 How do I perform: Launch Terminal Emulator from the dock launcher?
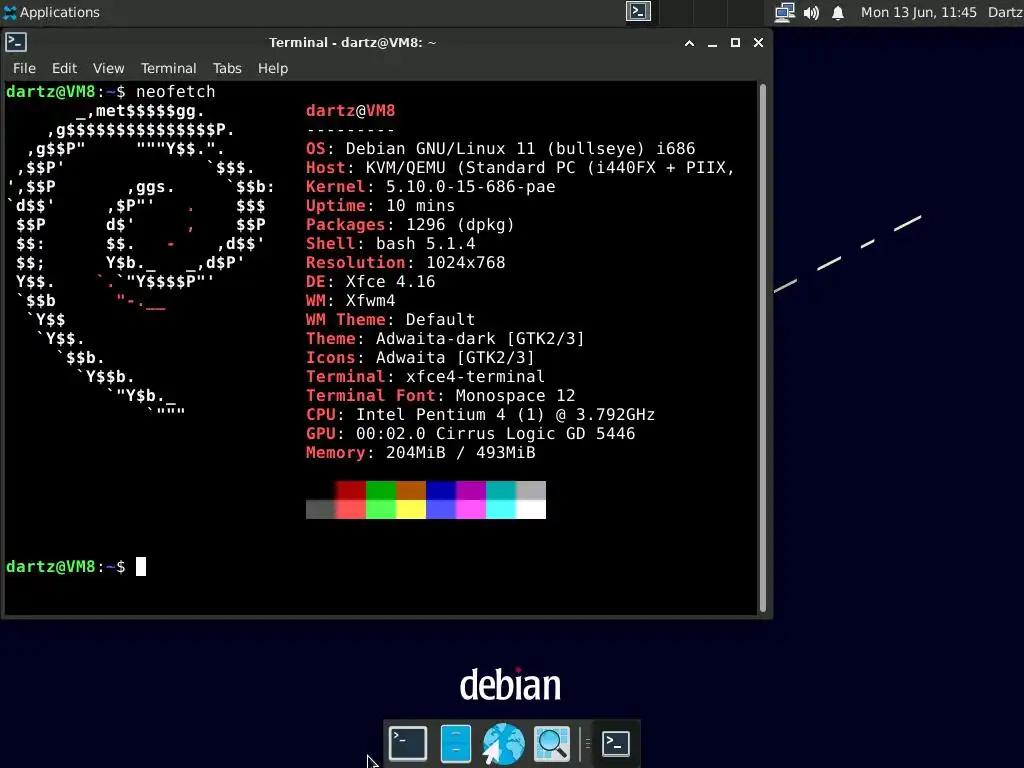coord(408,743)
